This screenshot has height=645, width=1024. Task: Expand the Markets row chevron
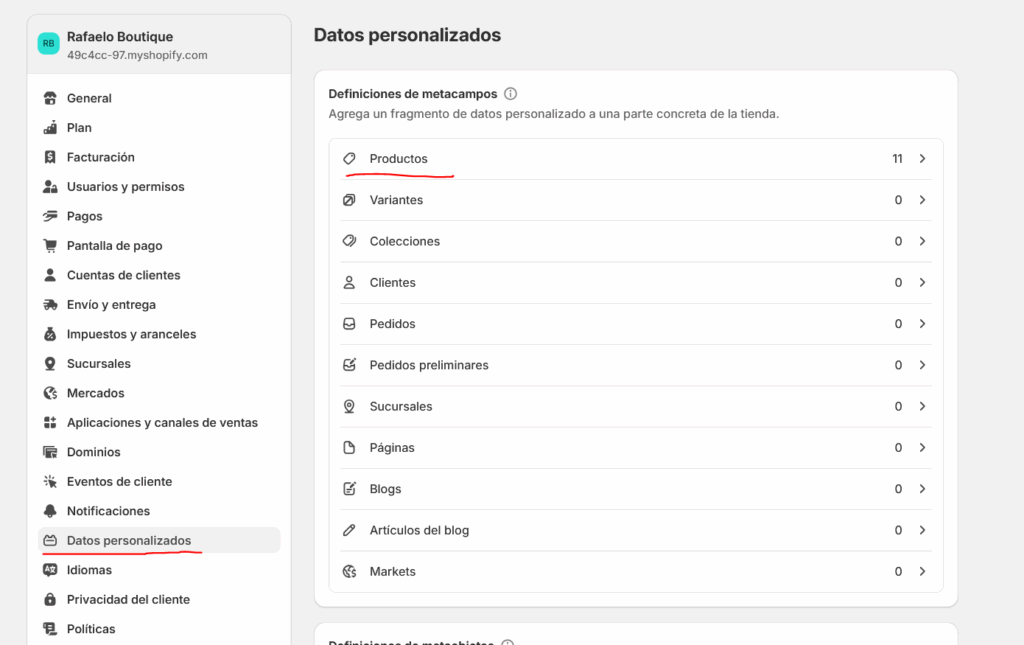point(922,572)
